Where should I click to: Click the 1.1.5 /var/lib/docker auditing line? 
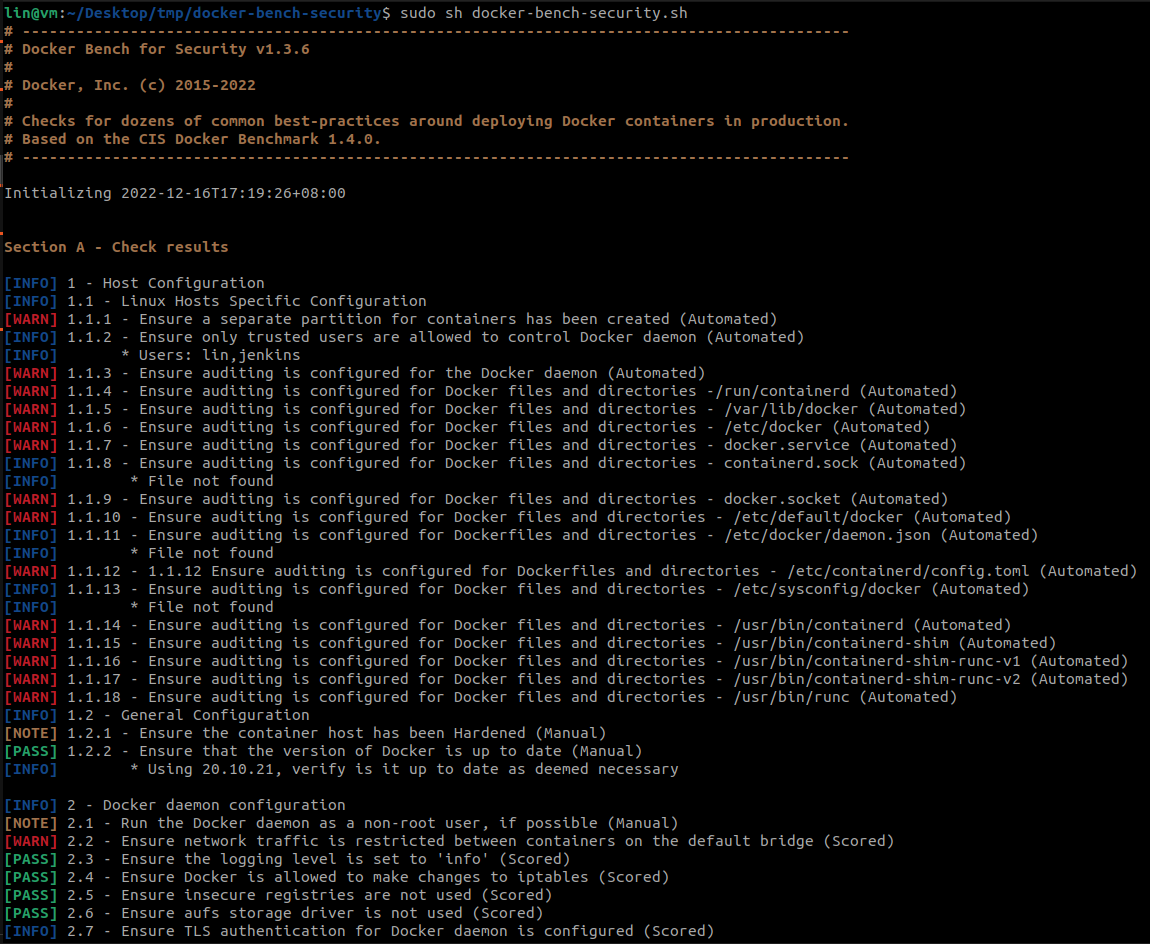(486, 409)
